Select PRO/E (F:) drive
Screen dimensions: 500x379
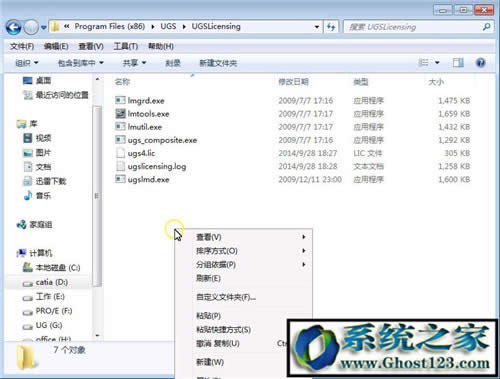(47, 311)
